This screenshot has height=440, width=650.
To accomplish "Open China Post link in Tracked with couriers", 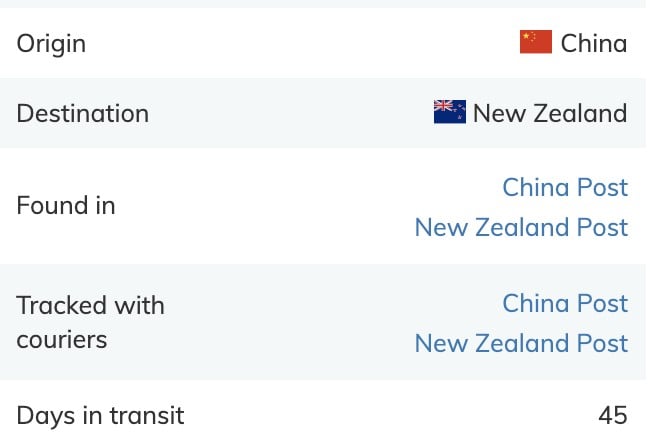I will click(x=565, y=303).
